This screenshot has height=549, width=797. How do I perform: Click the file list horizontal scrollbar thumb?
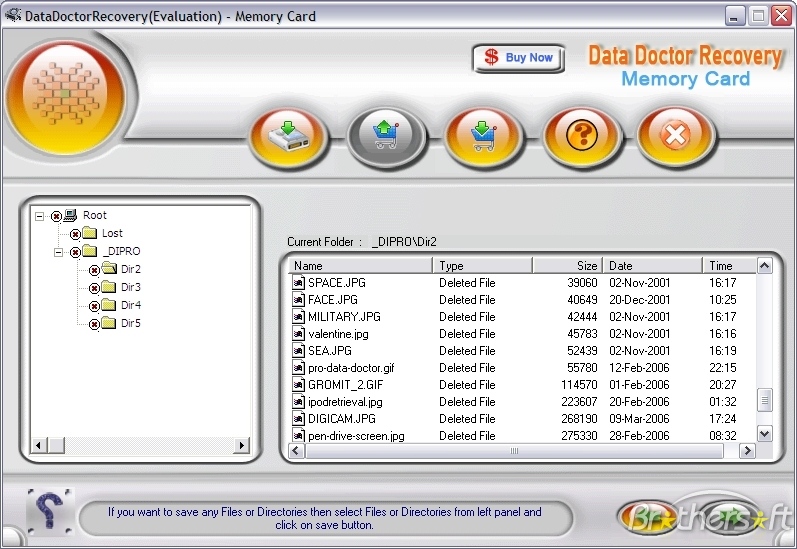coord(514,451)
